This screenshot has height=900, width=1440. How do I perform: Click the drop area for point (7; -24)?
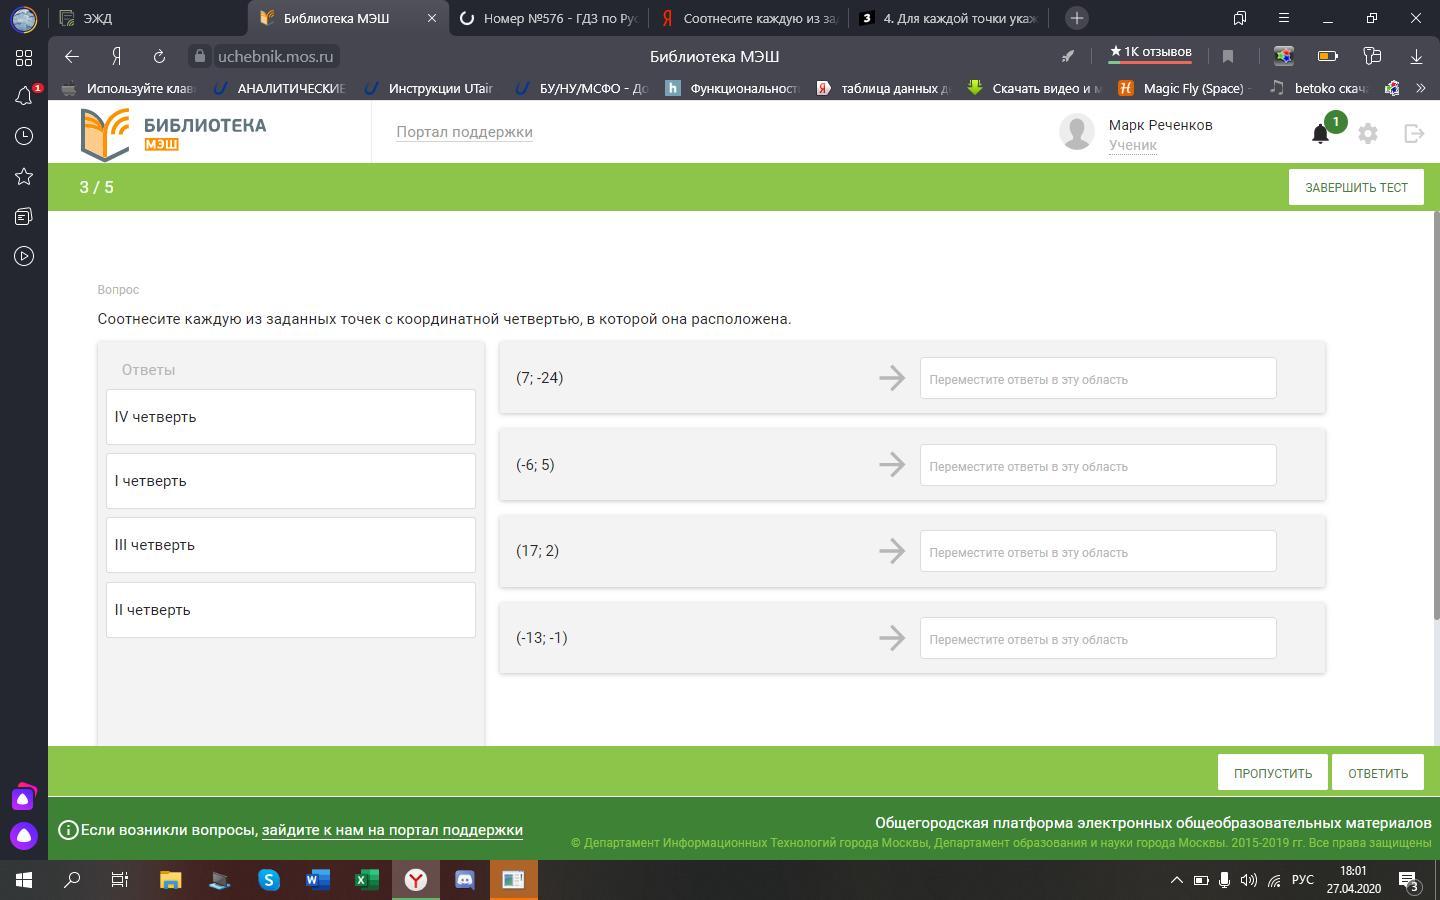pos(1098,378)
